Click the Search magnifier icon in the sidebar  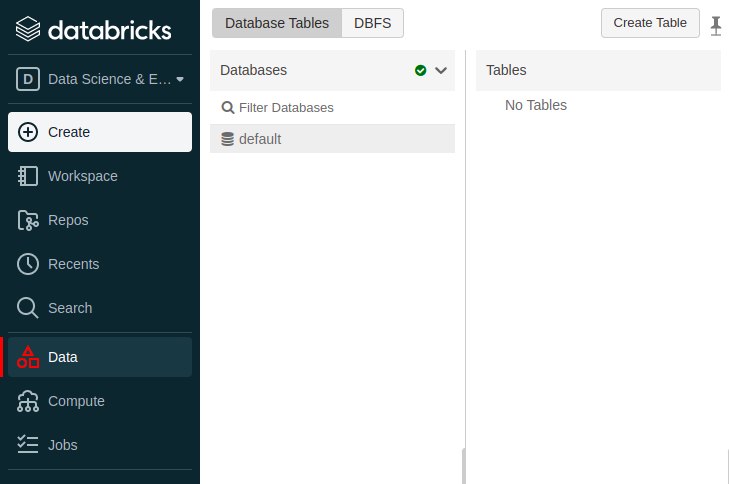[x=28, y=308]
